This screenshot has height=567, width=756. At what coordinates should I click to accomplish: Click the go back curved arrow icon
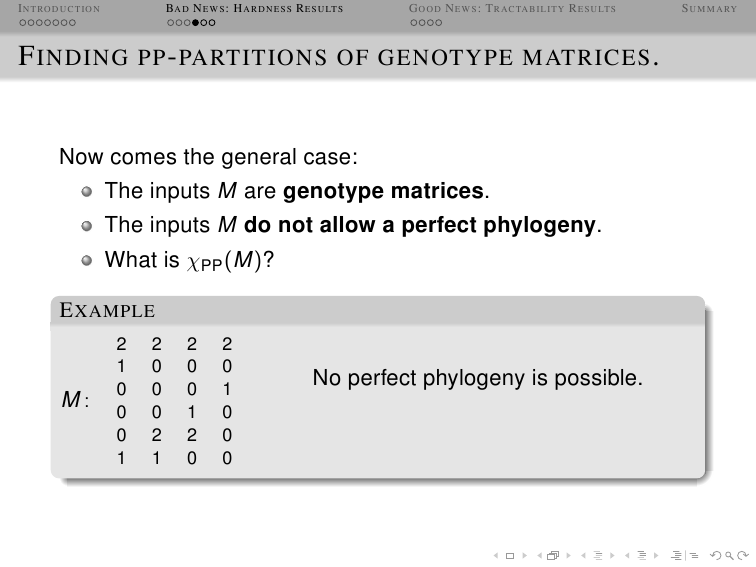[716, 556]
